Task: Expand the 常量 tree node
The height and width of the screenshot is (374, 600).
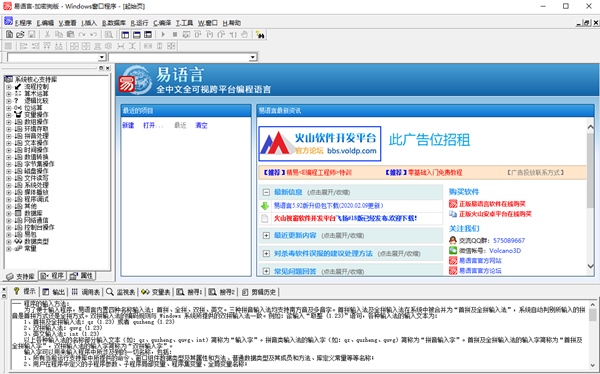Action: pyautogui.click(x=9, y=249)
